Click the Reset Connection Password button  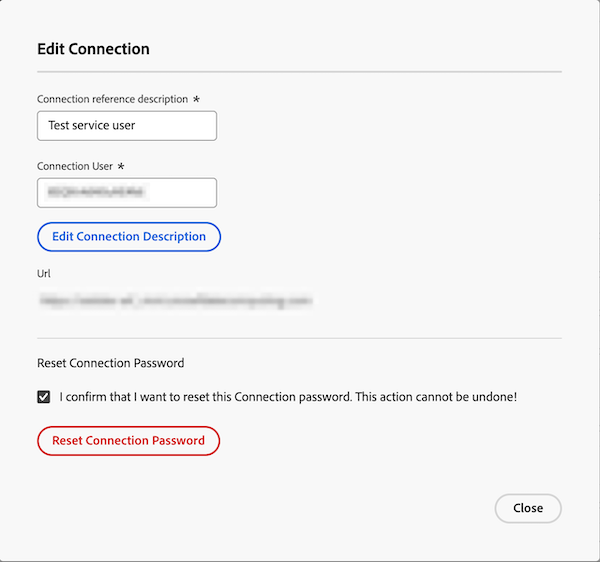point(128,441)
